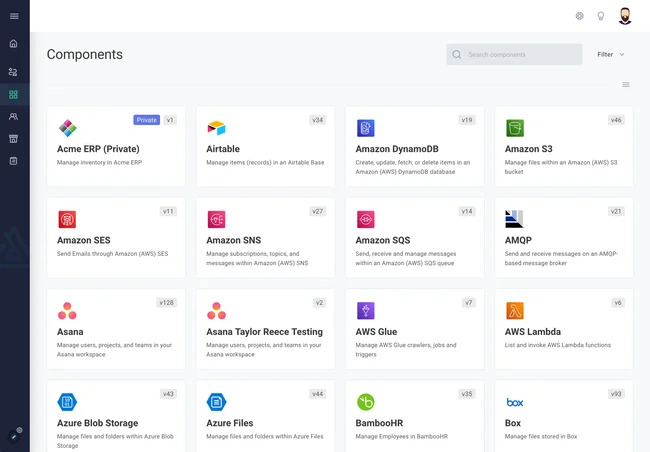Open the Asana Taylor Reece Testing title
The image size is (650, 452).
[x=264, y=332]
